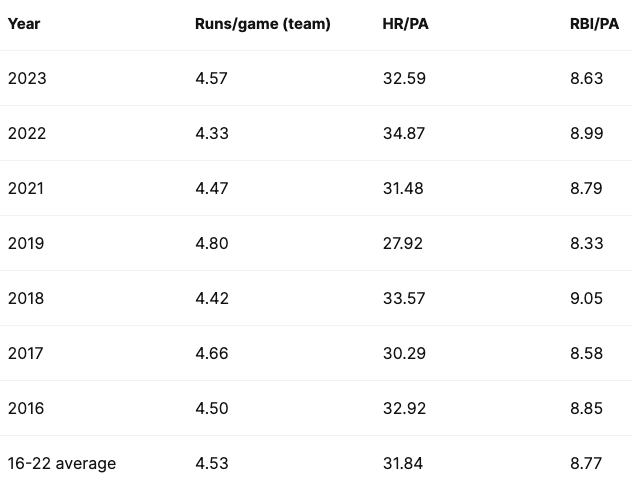This screenshot has width=633, height=481.
Task: Click the HR/PA column header
Action: pos(404,23)
